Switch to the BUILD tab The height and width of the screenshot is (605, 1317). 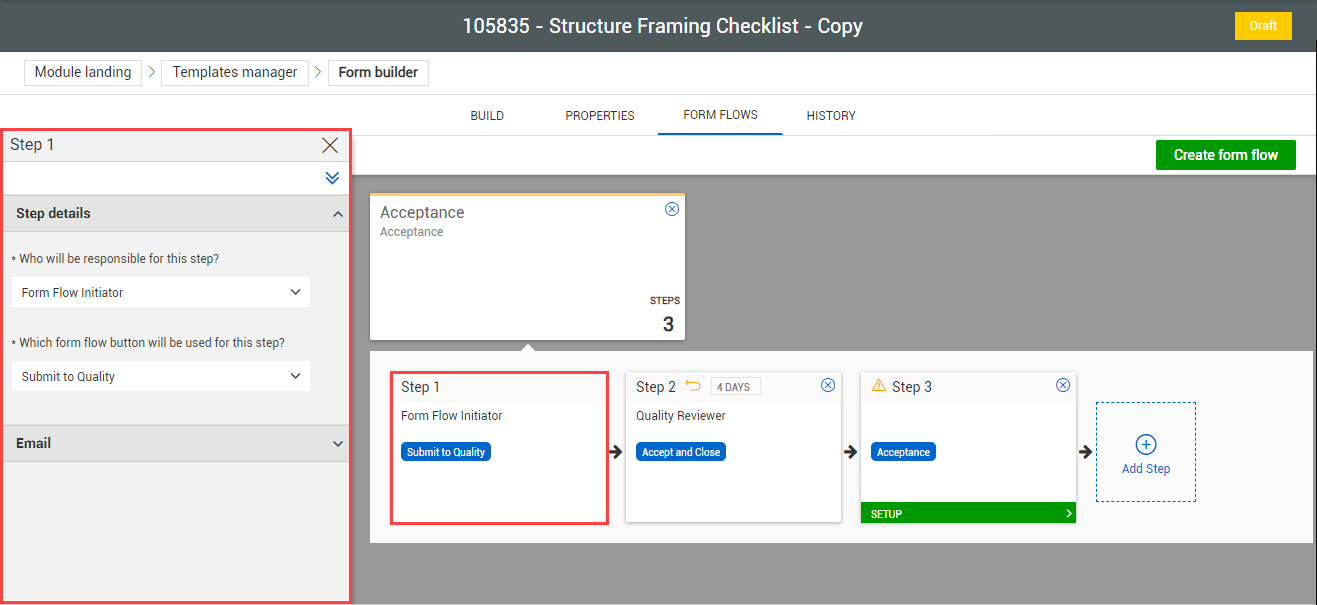coord(487,115)
